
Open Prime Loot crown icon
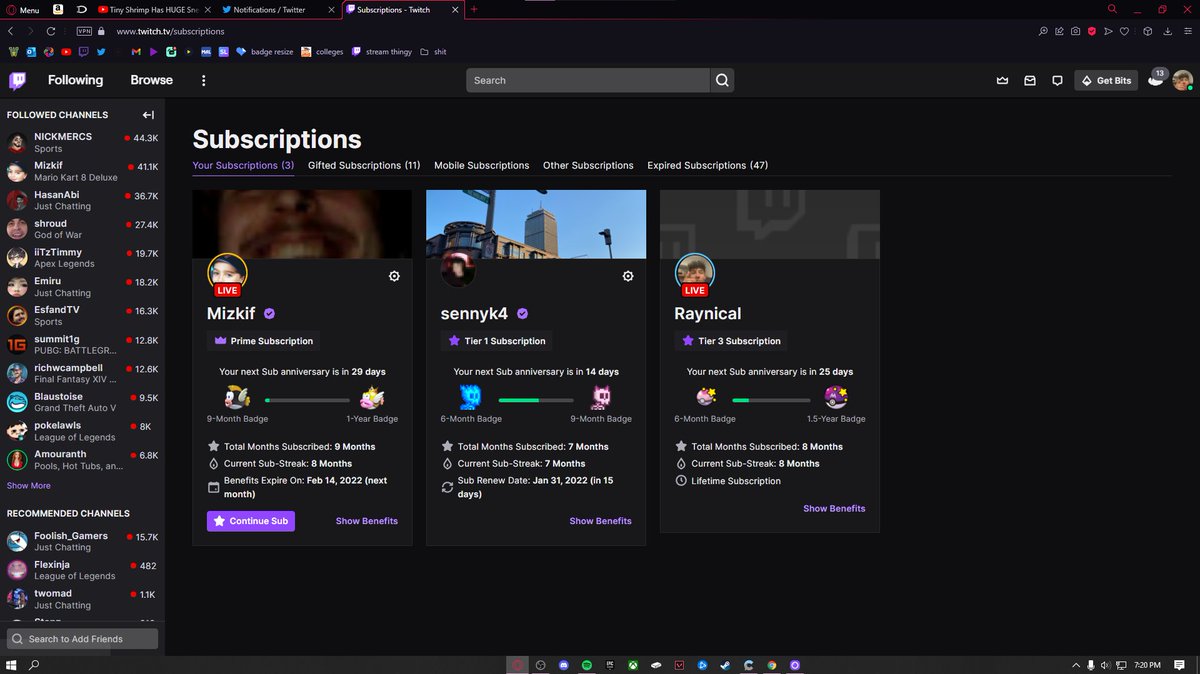click(1003, 81)
